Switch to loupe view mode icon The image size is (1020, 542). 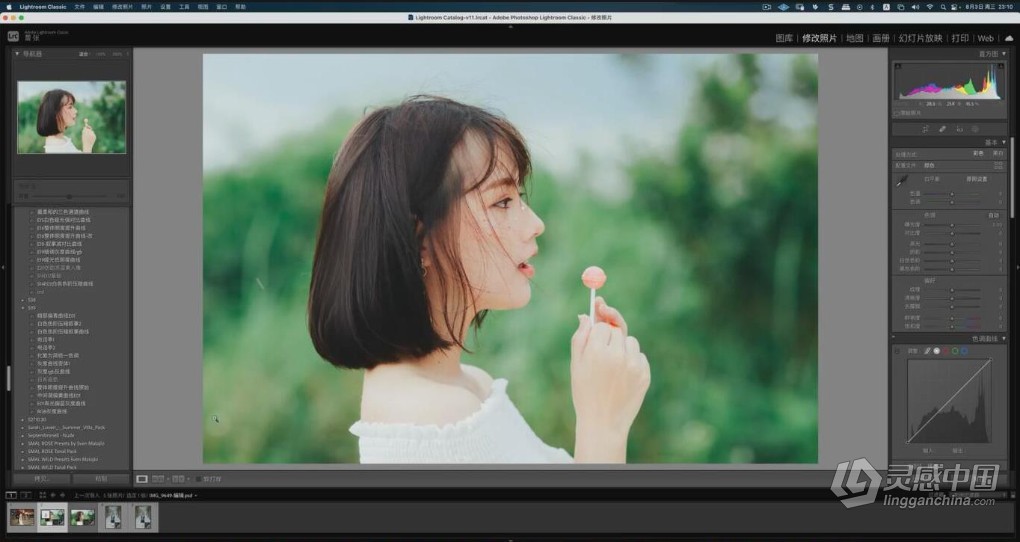click(x=142, y=479)
